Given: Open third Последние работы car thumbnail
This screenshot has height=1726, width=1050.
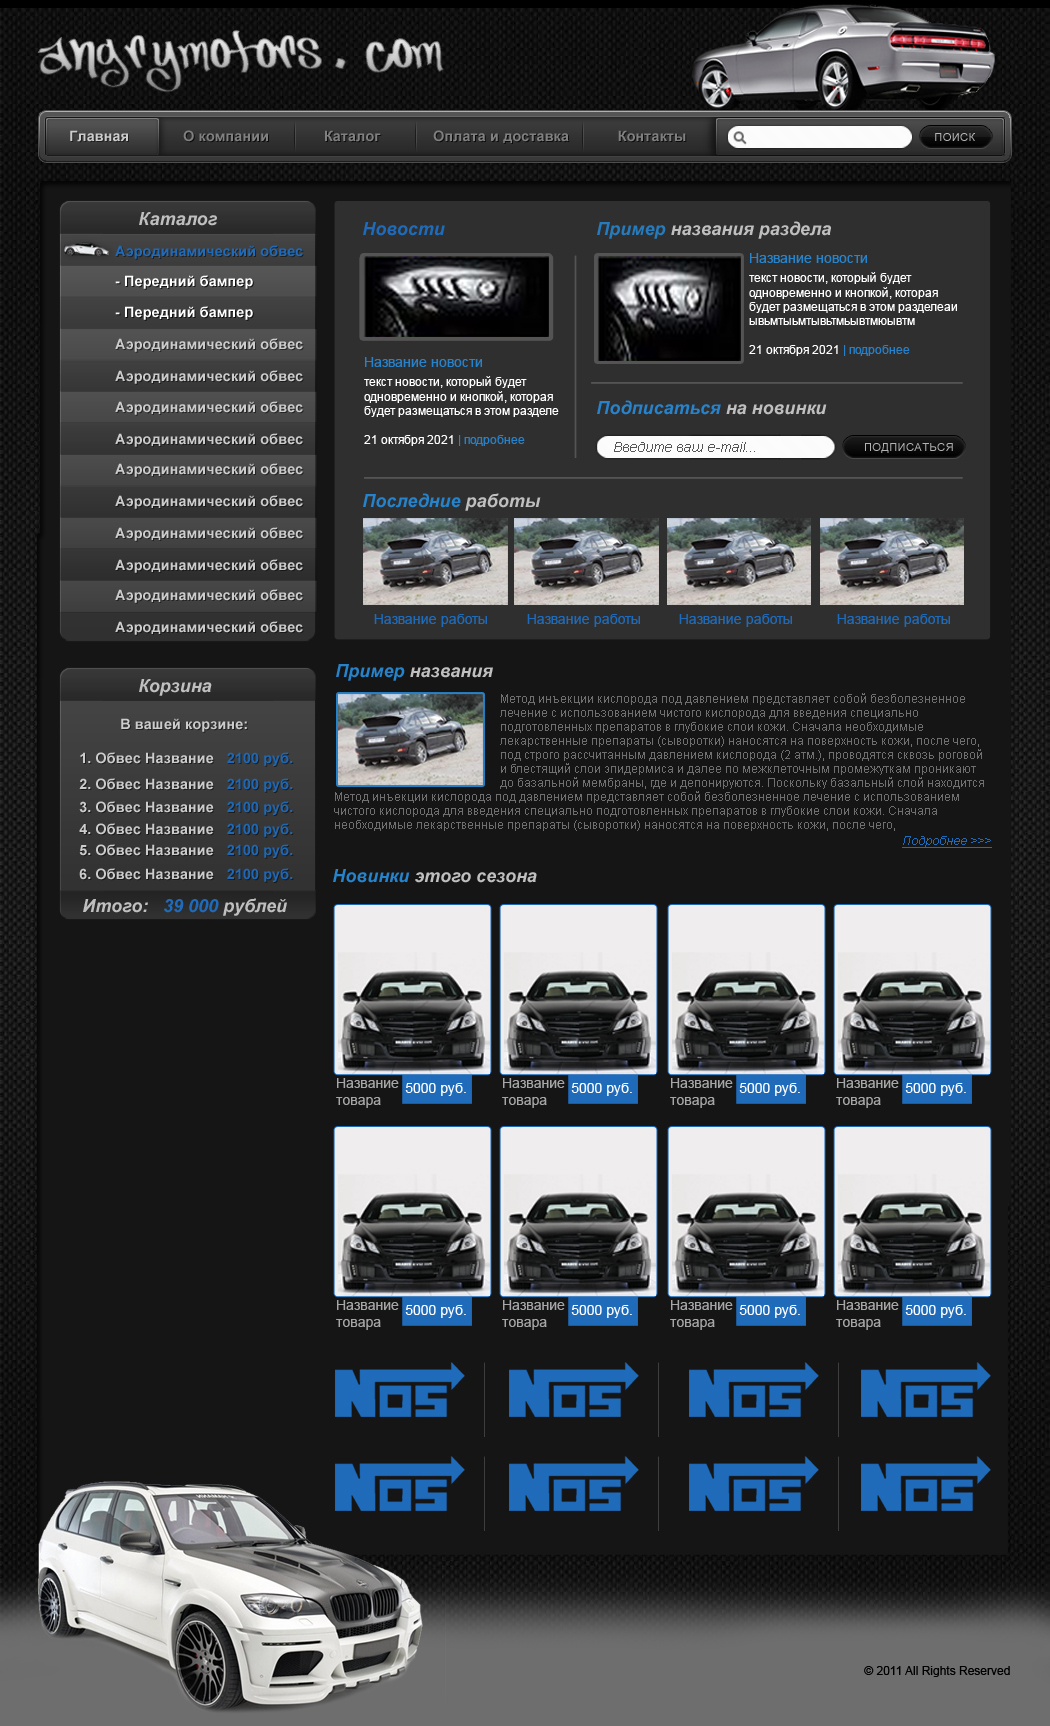Looking at the screenshot, I should point(739,561).
